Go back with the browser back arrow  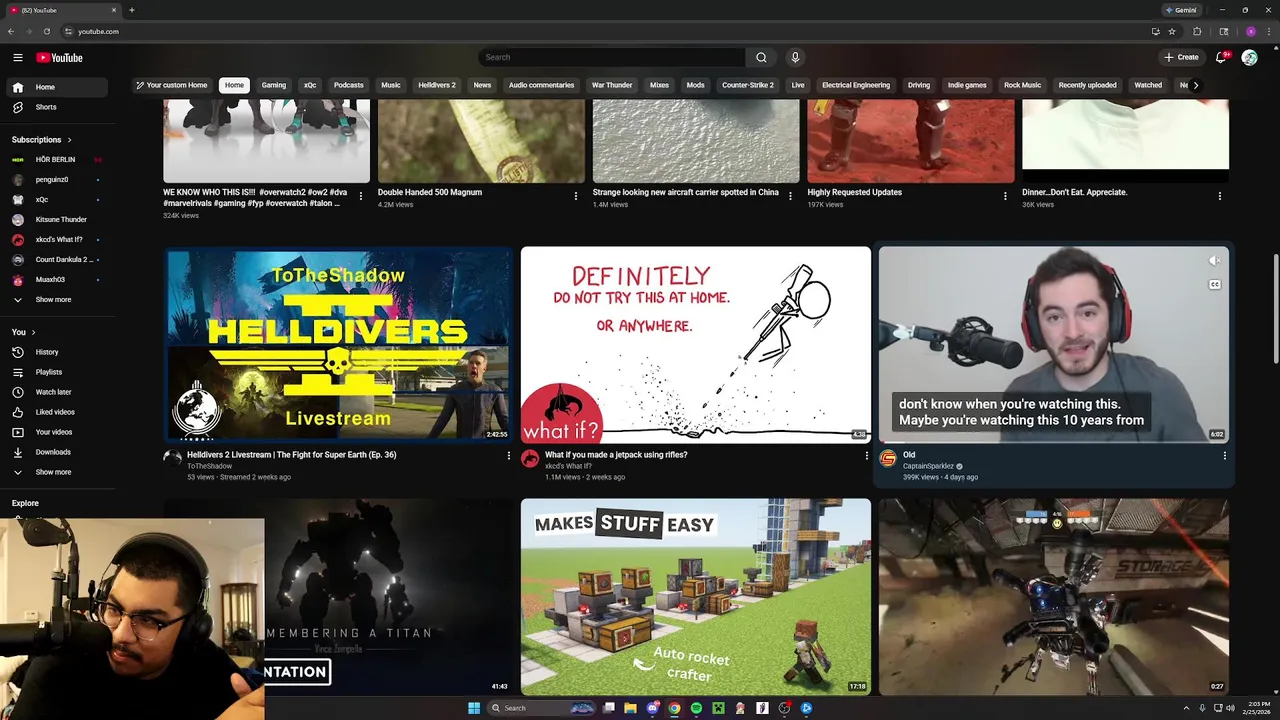point(11,31)
